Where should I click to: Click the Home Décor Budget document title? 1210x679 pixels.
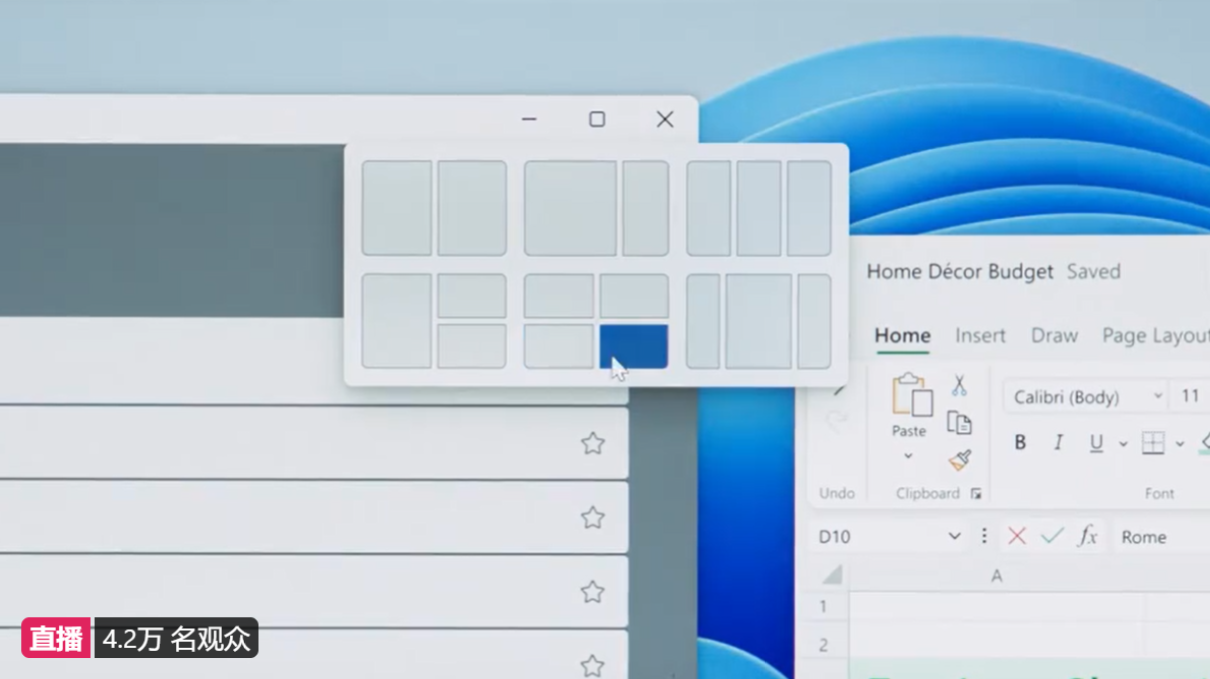click(x=960, y=272)
